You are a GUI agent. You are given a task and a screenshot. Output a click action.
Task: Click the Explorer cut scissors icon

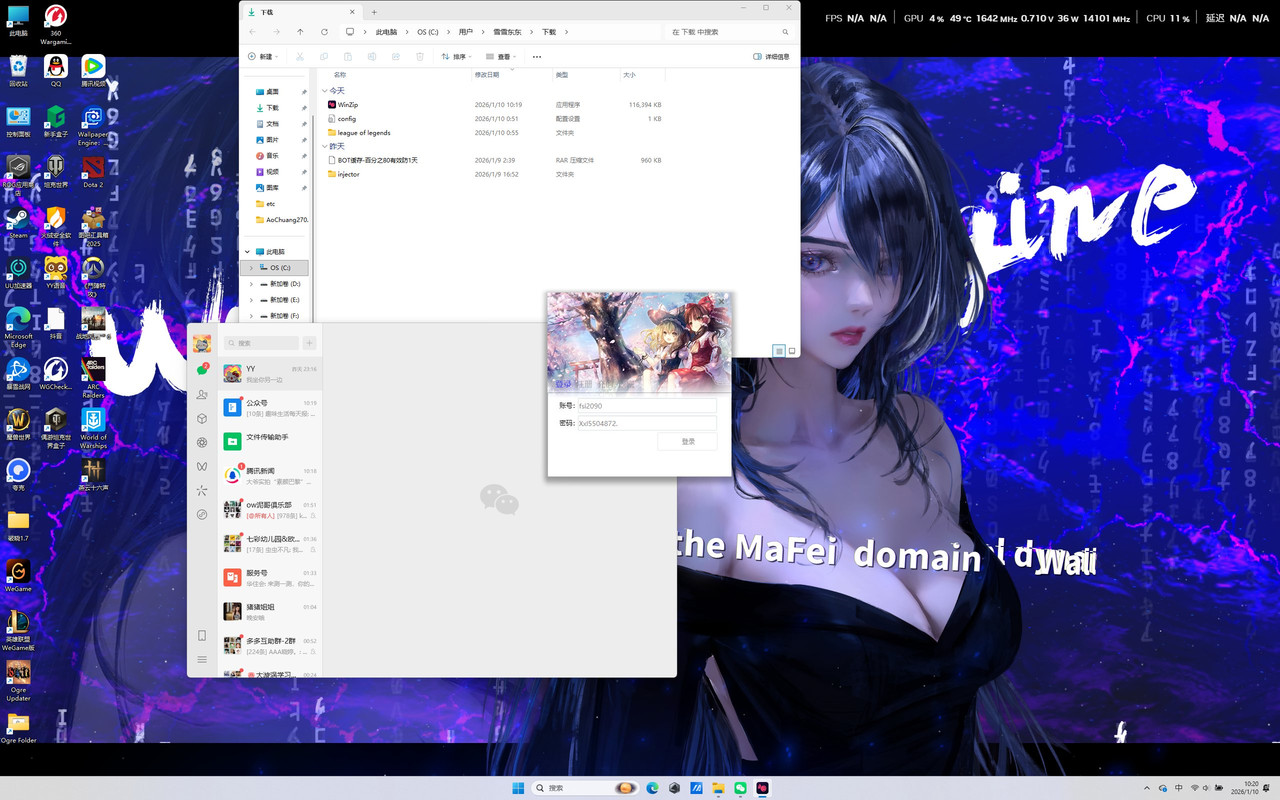coord(299,57)
